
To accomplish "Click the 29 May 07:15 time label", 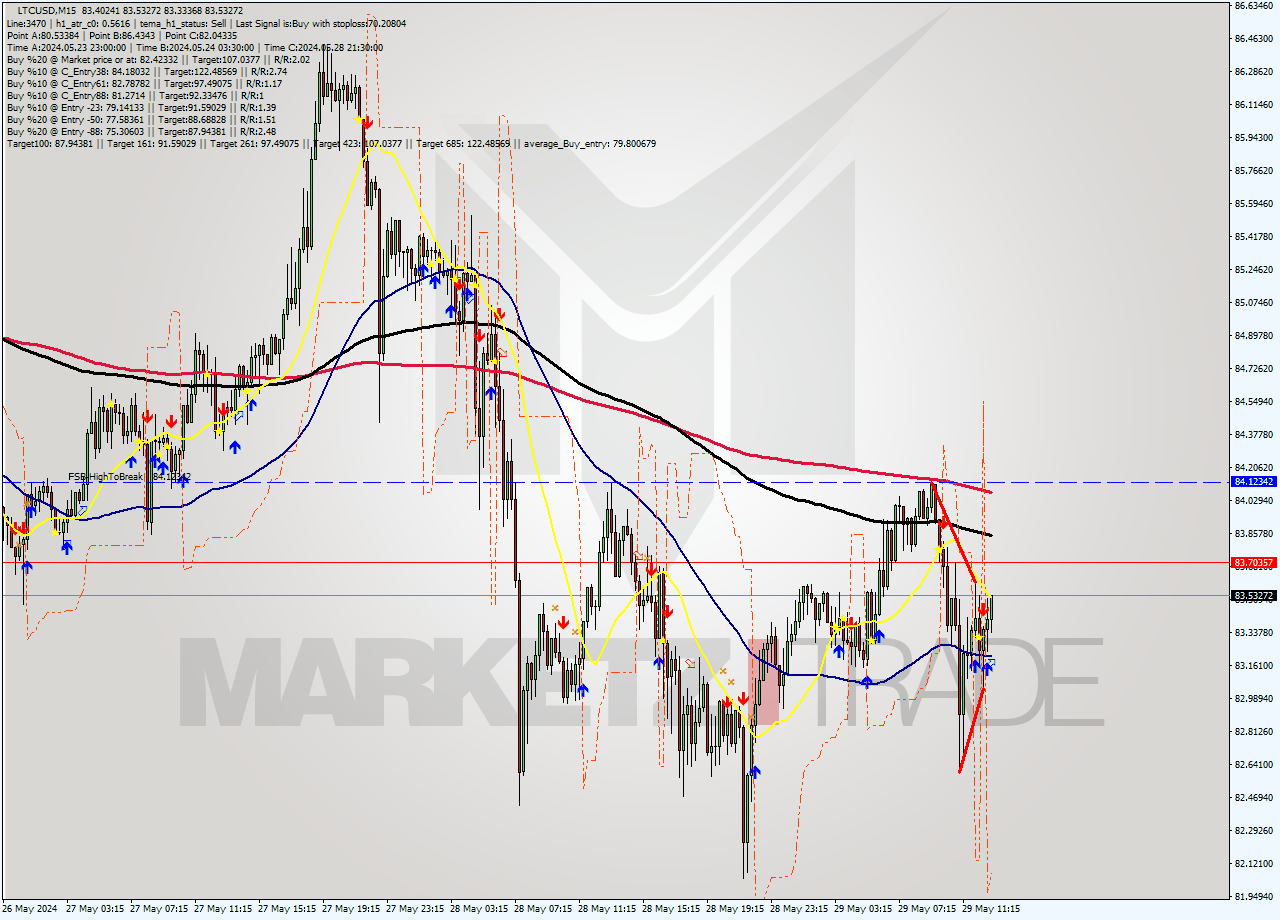I will point(927,909).
